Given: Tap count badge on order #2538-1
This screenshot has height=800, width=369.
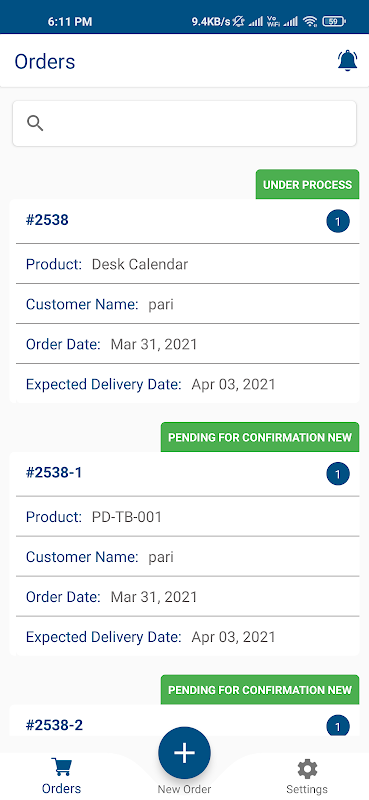Looking at the screenshot, I should click(338, 474).
